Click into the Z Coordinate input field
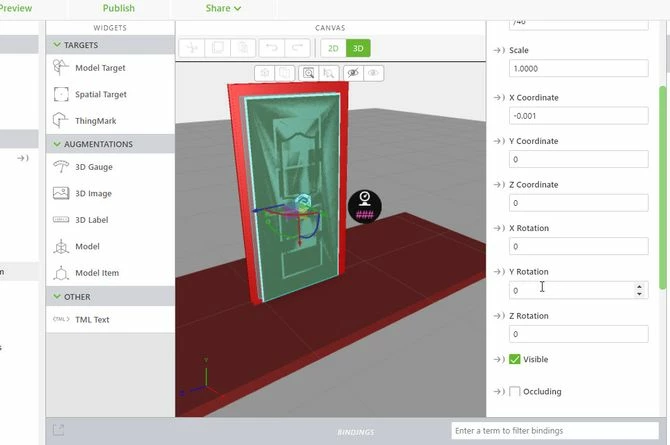 [x=579, y=203]
